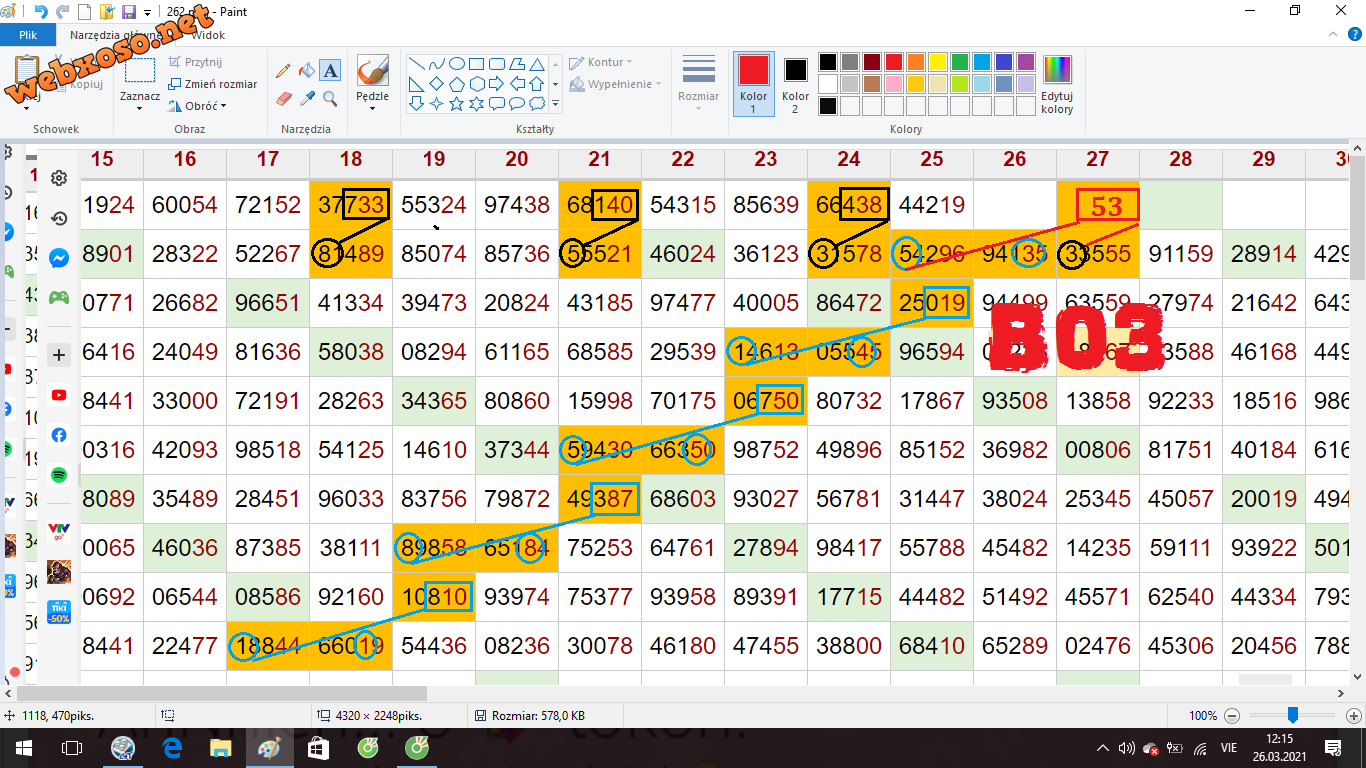
Task: Click the Edytuj kolory button
Action: click(x=1057, y=84)
